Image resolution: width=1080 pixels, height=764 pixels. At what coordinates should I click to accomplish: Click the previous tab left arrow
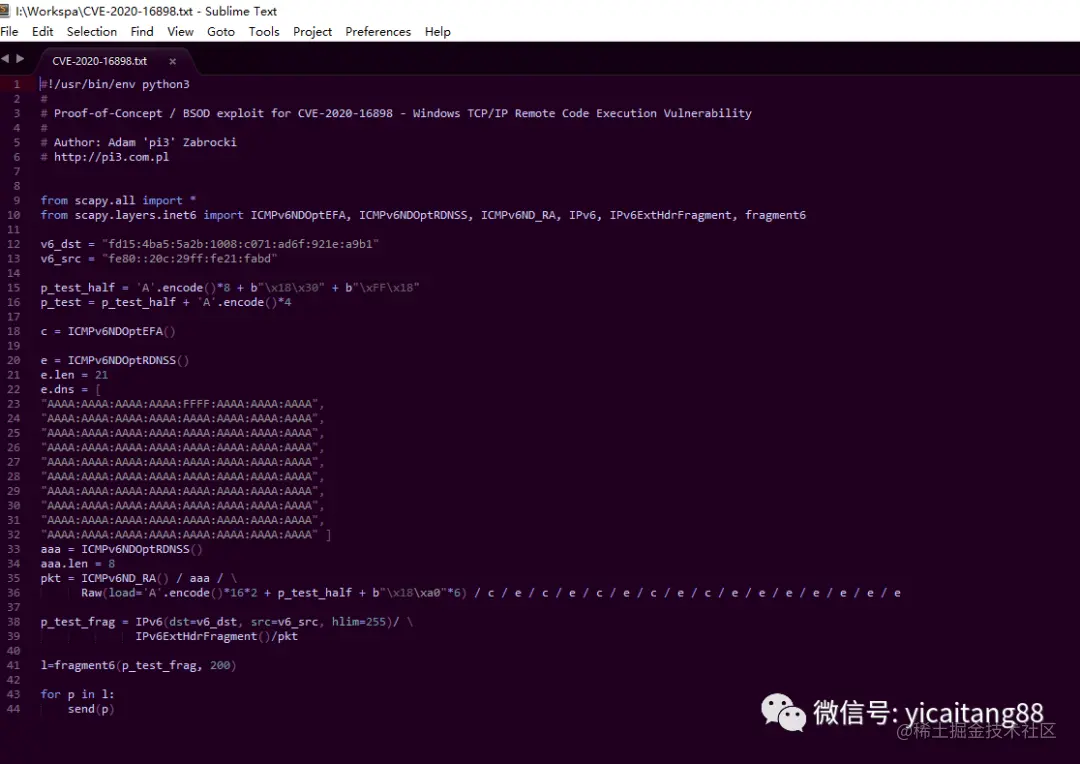[x=6, y=59]
